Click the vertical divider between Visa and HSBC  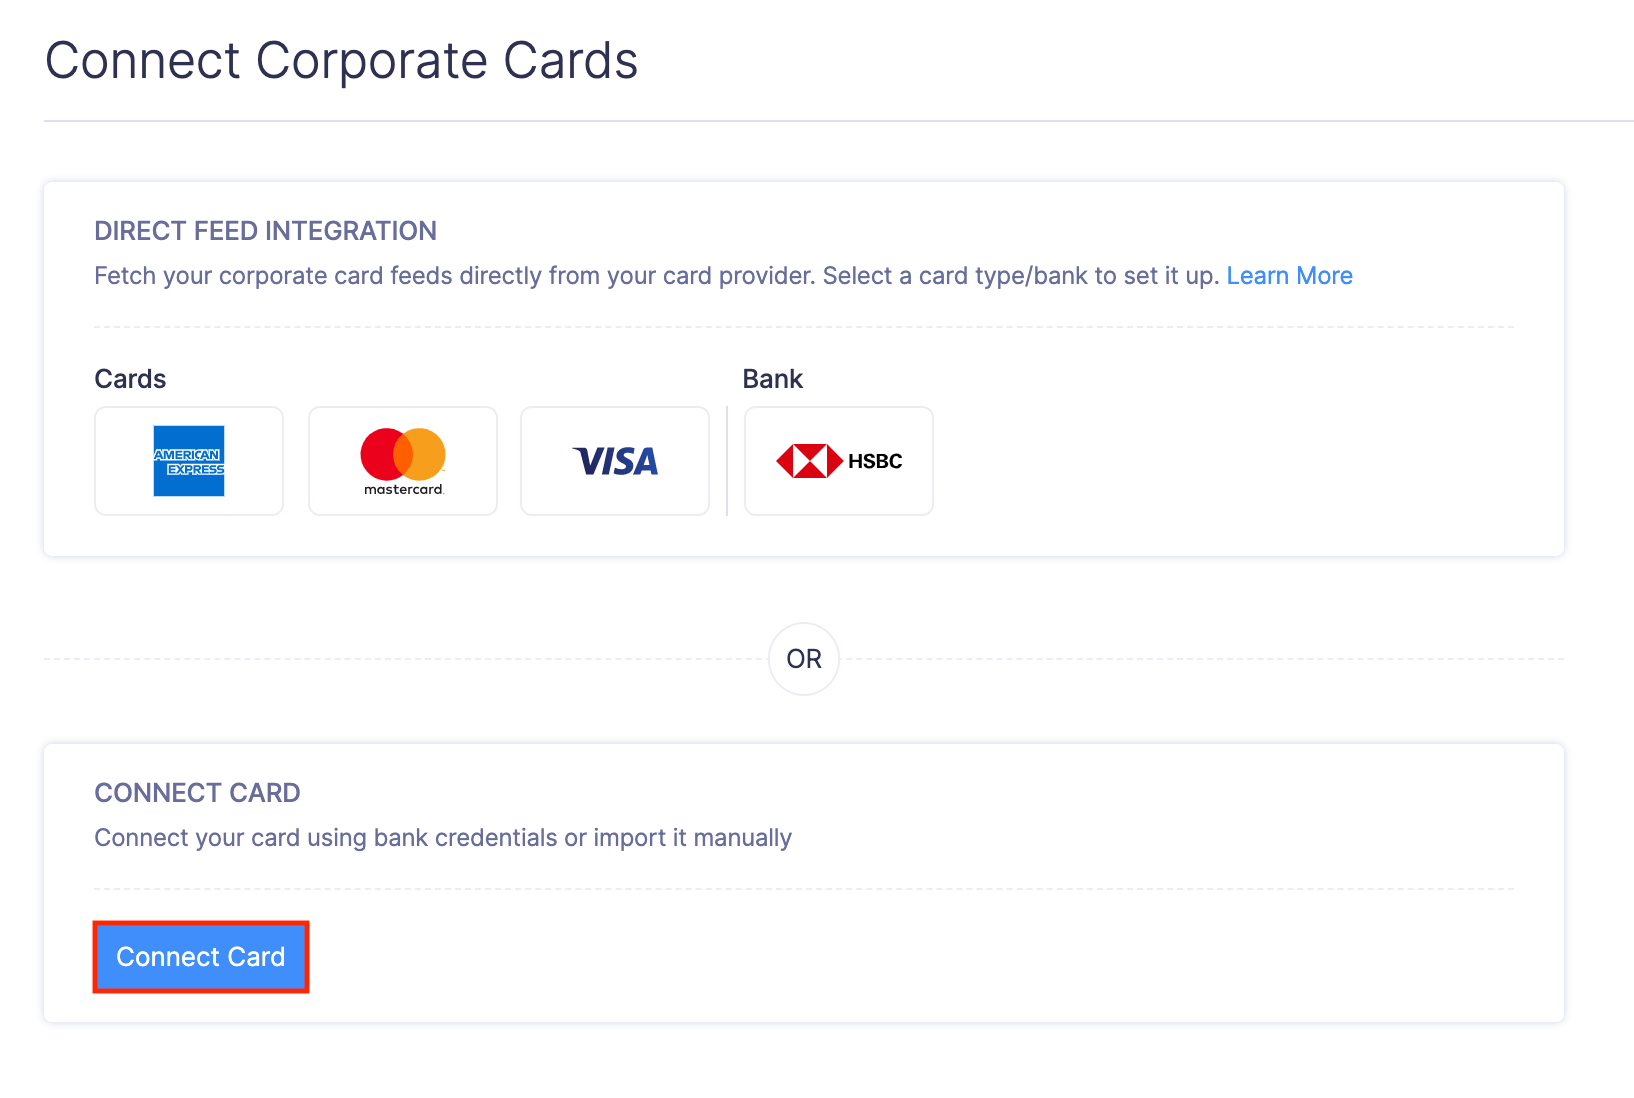(727, 461)
